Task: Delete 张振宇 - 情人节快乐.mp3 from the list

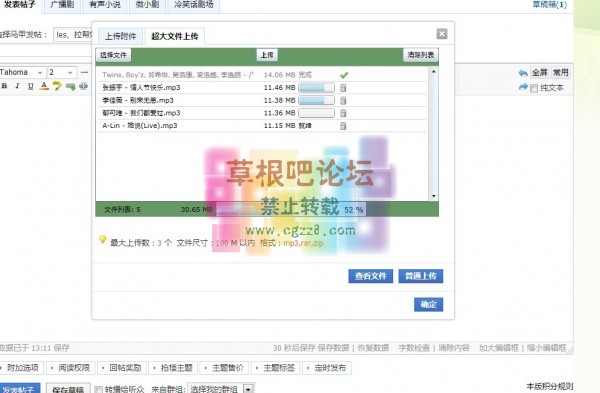Action: coord(343,88)
